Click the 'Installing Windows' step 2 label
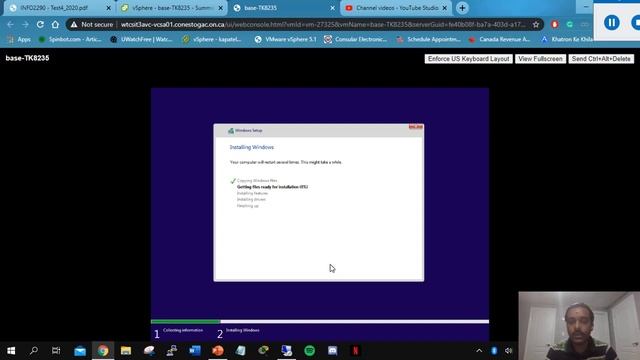The image size is (640, 360). tap(242, 330)
